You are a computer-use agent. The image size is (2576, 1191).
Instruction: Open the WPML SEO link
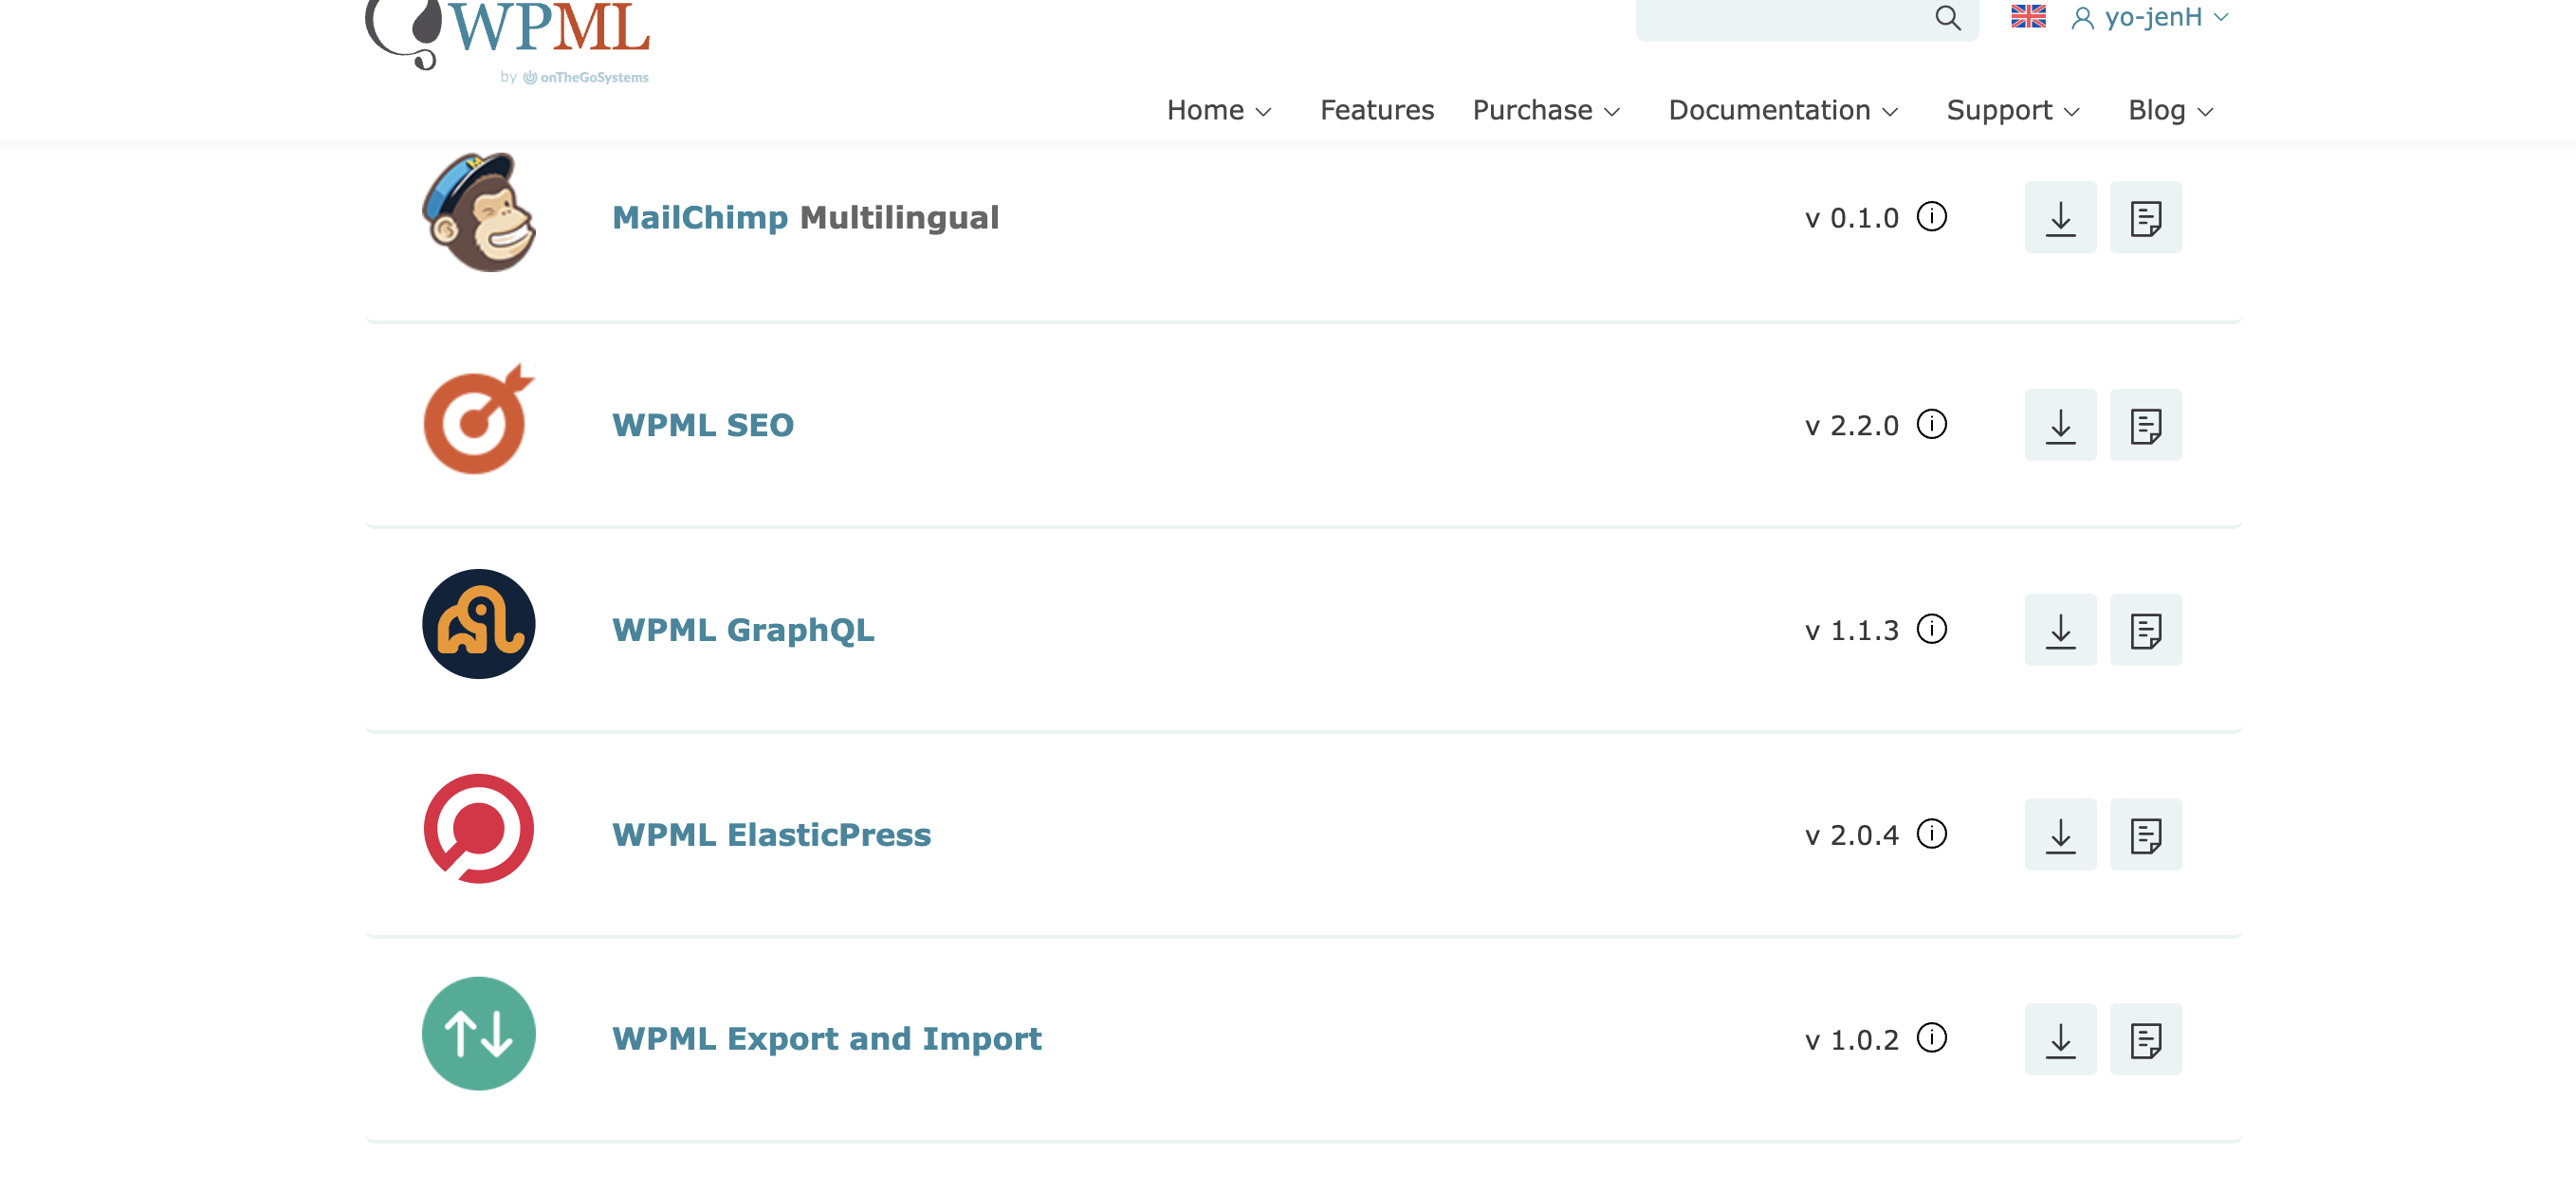click(x=702, y=425)
